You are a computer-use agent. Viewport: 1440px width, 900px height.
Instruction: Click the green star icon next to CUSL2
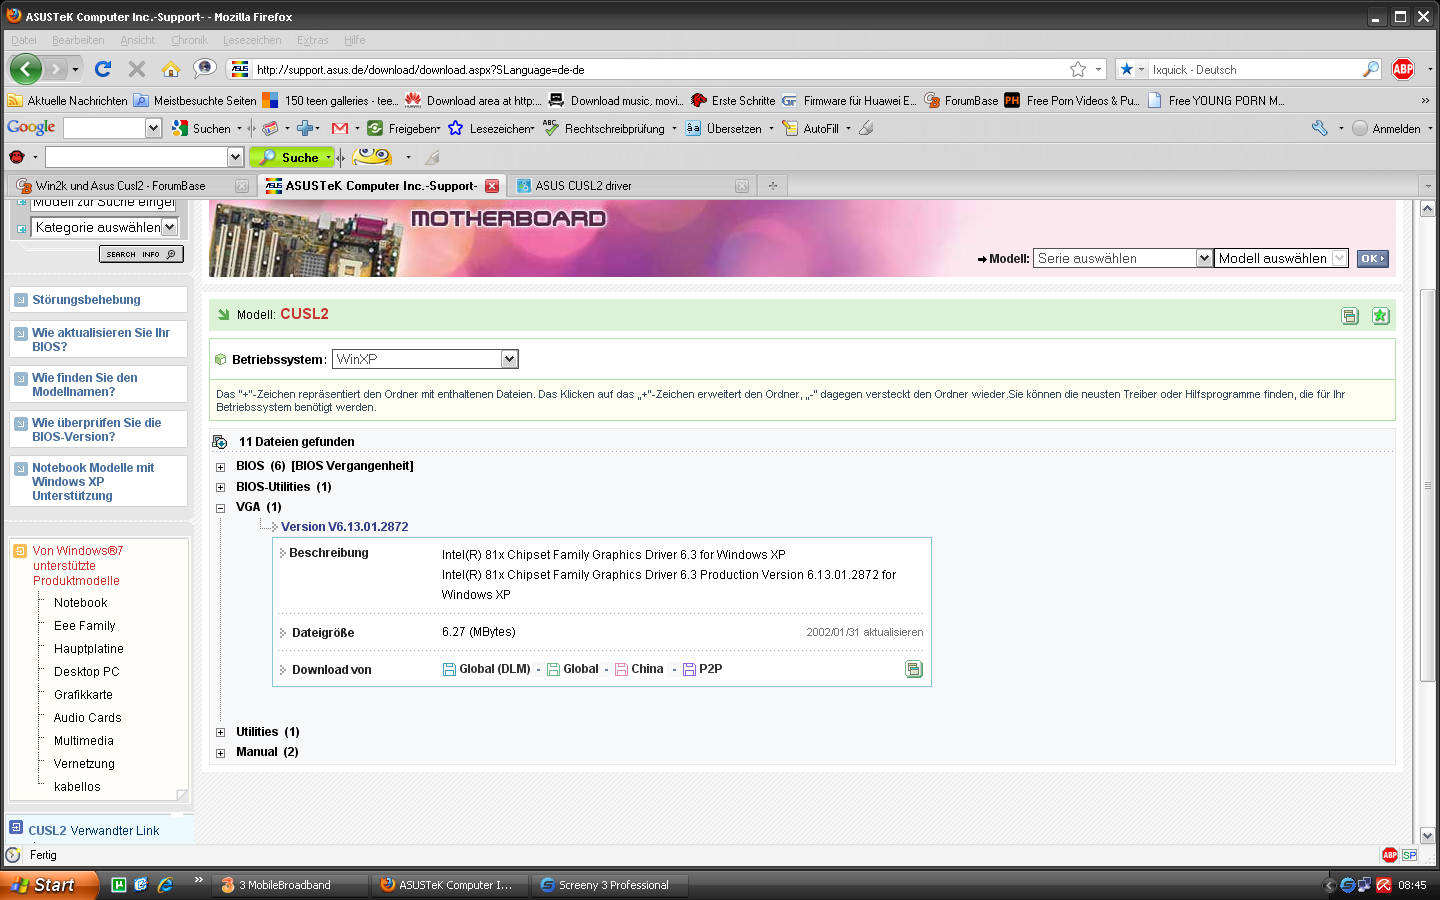point(1380,316)
